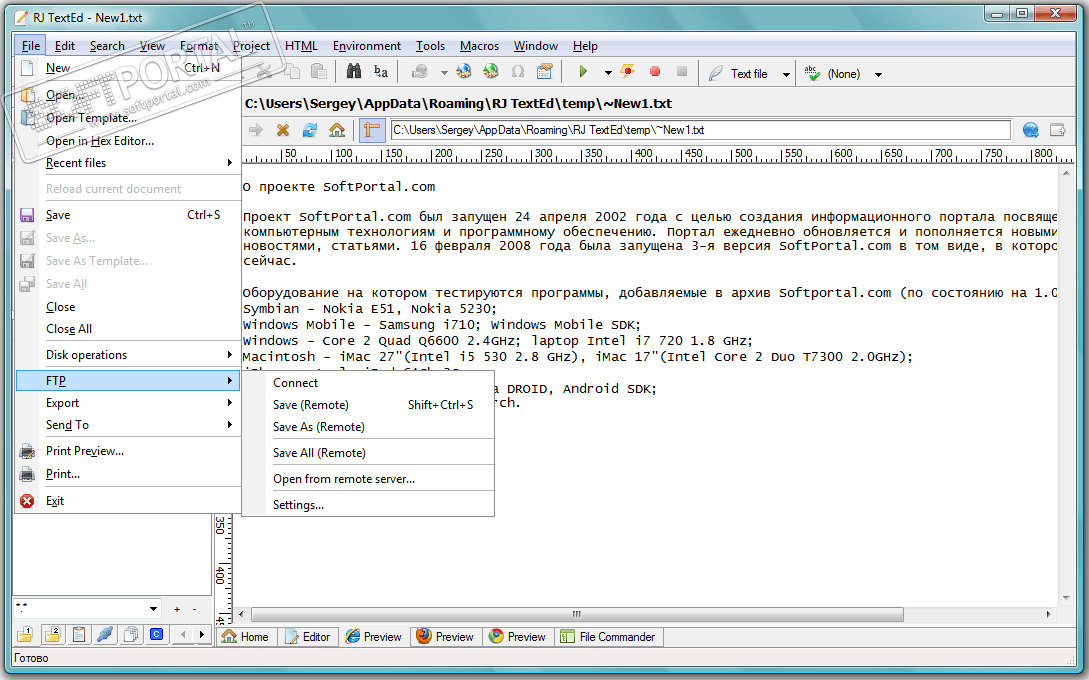The height and width of the screenshot is (680, 1089).
Task: Click the lightning record macro icon
Action: [628, 72]
